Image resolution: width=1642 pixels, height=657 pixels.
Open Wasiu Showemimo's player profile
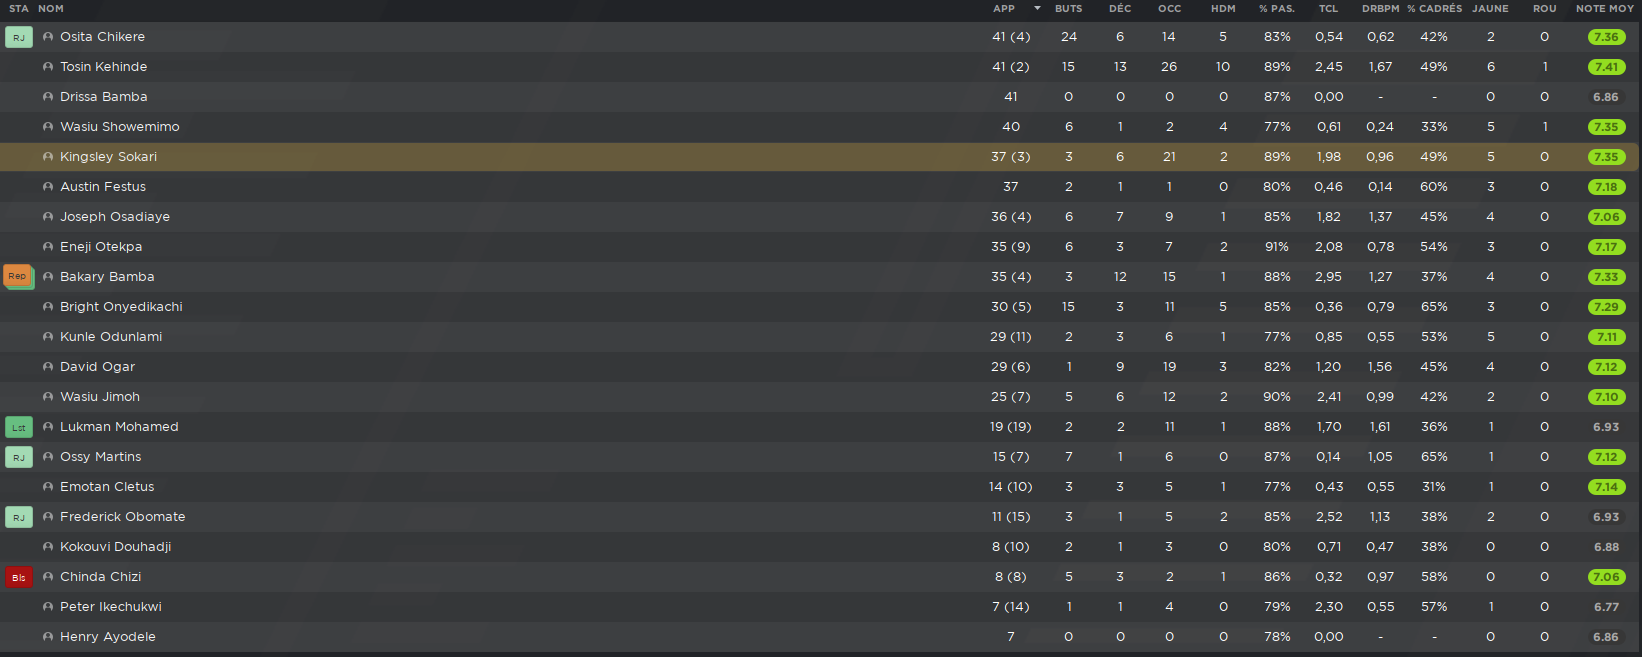[120, 127]
